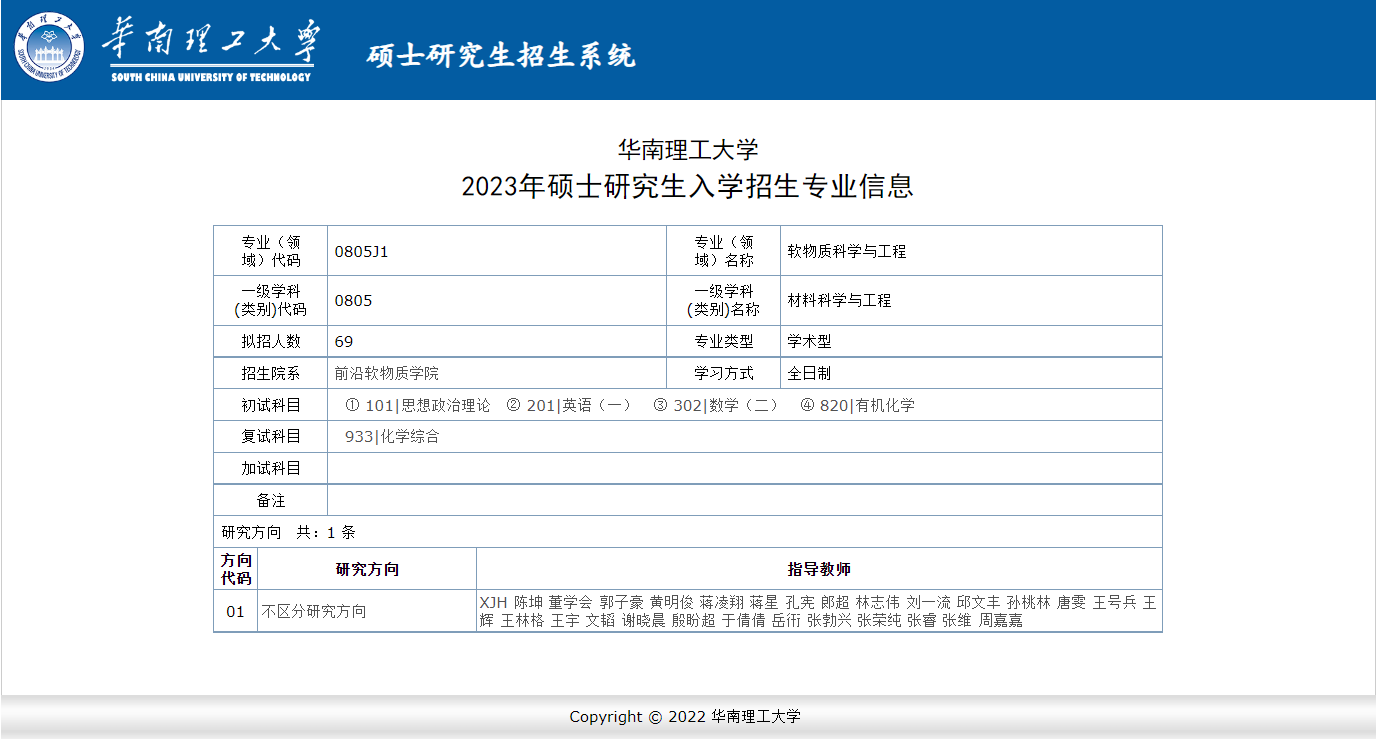
Task: Click exam subject 820|有机化学
Action: click(867, 405)
